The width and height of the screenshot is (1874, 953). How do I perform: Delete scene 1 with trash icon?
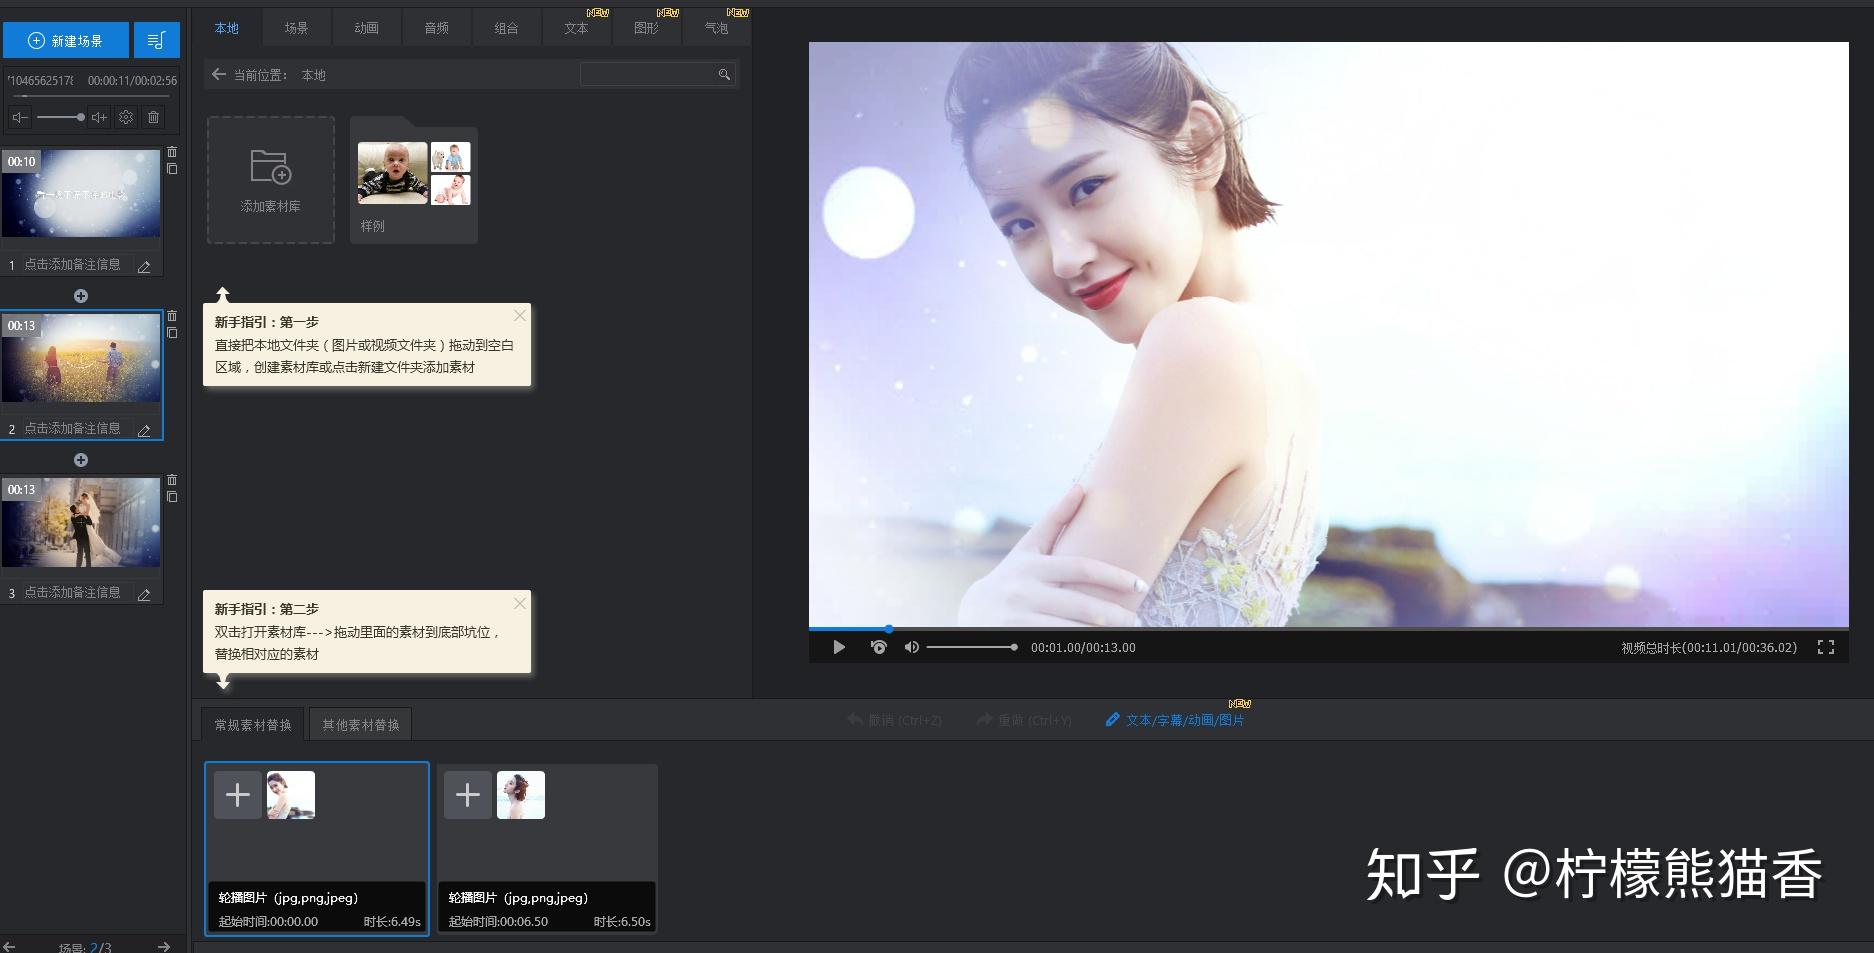click(172, 152)
